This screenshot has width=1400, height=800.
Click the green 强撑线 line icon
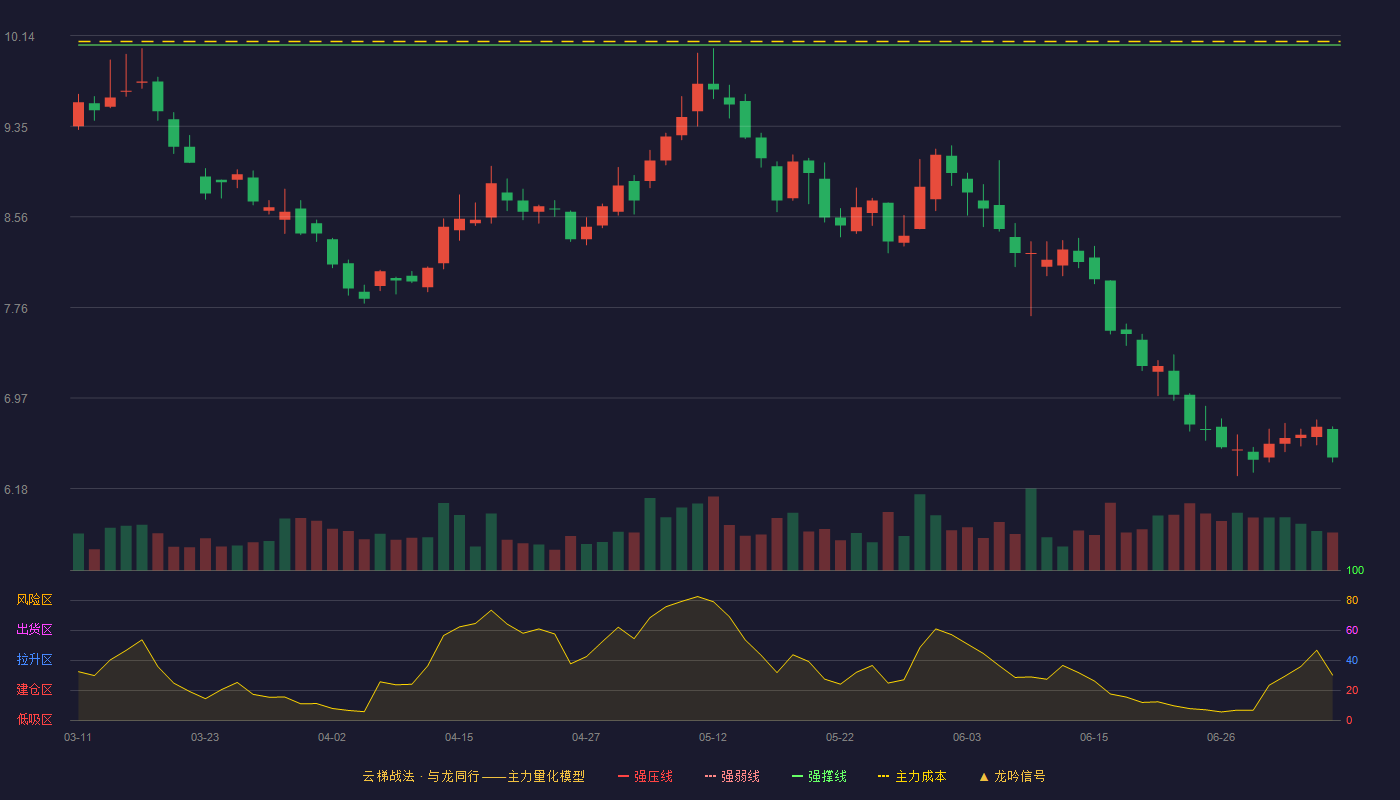[x=797, y=776]
